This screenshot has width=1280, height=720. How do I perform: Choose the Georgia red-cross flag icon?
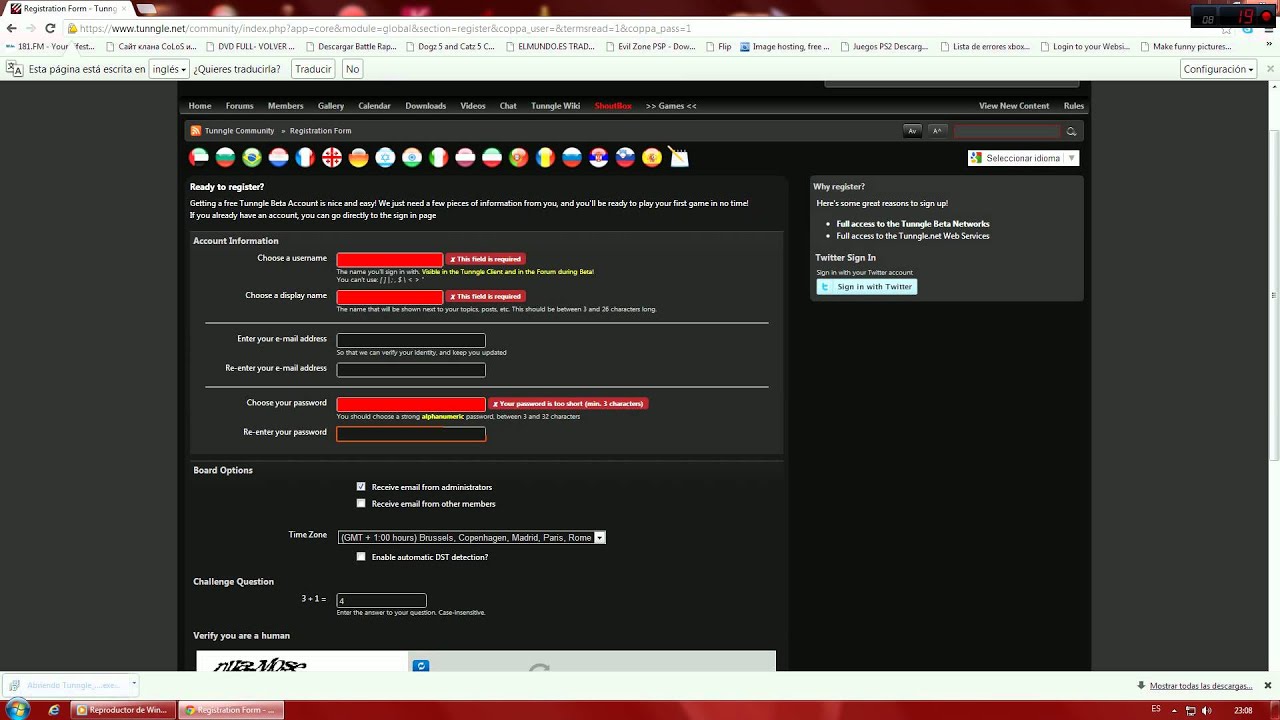click(332, 157)
